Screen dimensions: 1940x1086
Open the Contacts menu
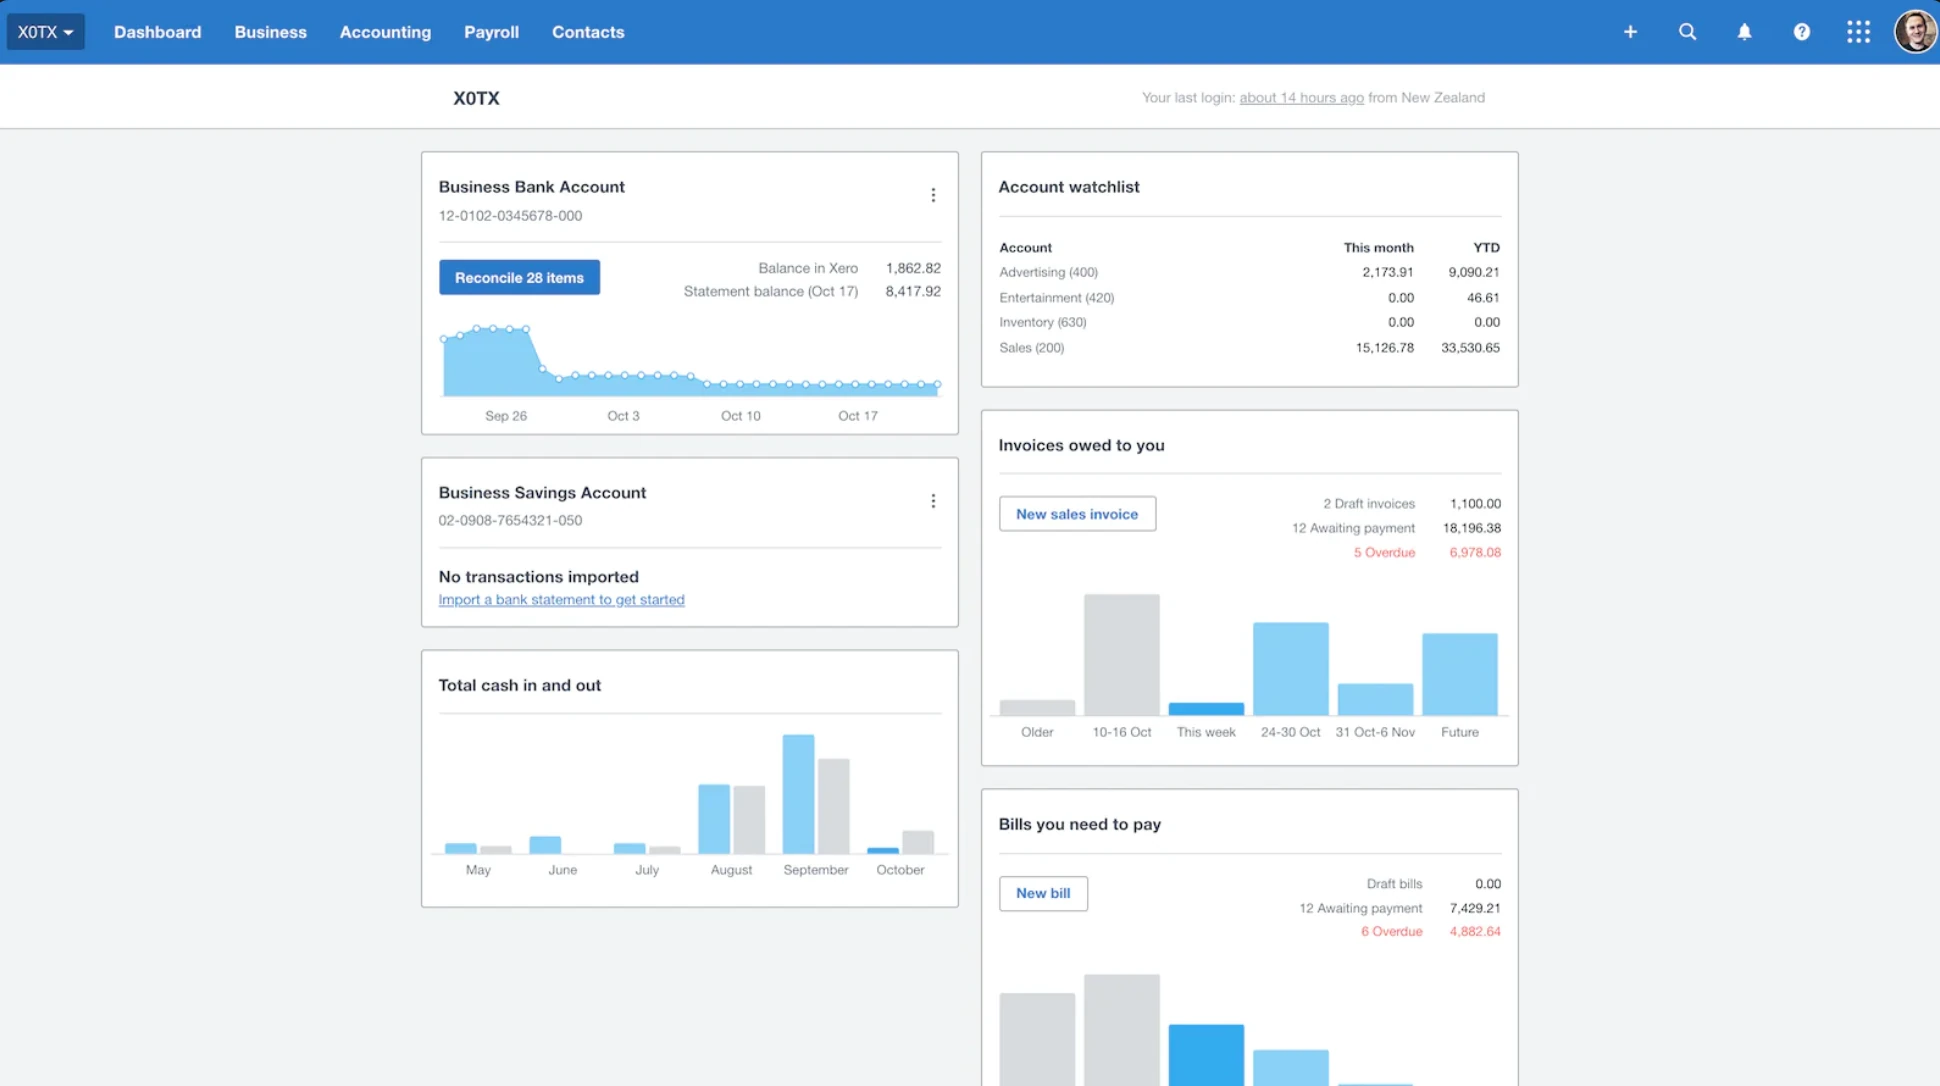[588, 32]
